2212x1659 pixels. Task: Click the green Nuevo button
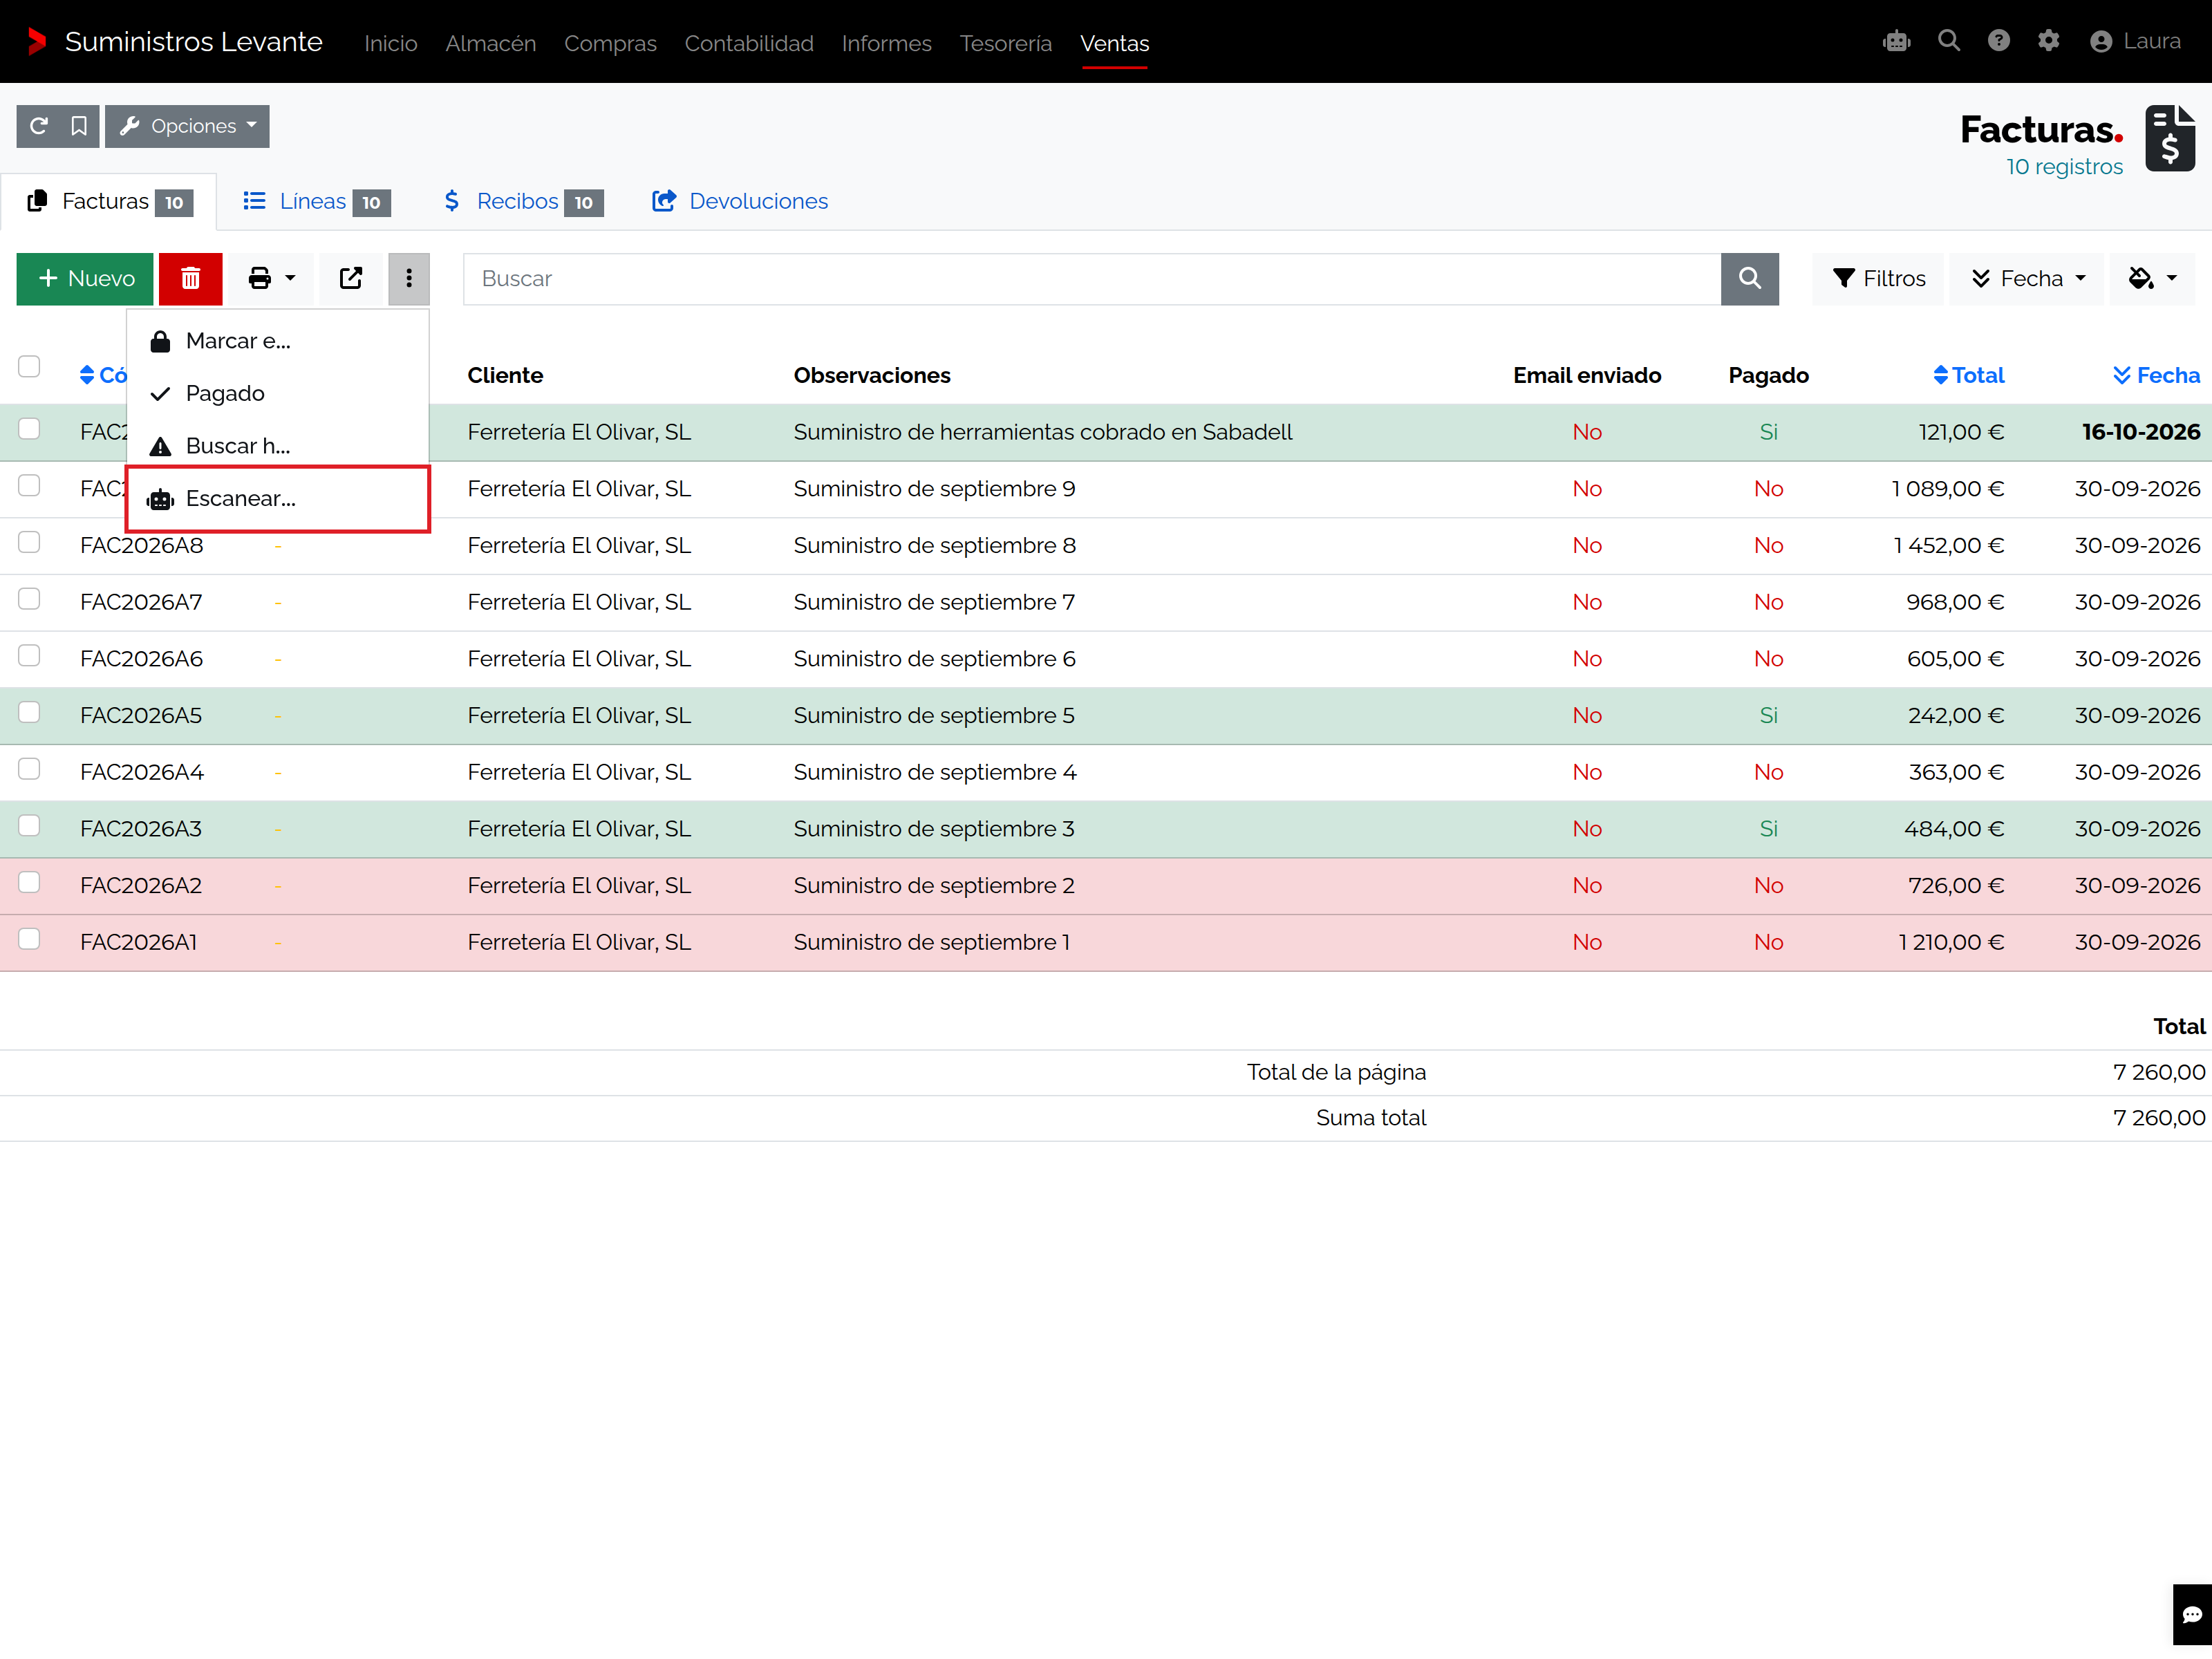tap(85, 279)
